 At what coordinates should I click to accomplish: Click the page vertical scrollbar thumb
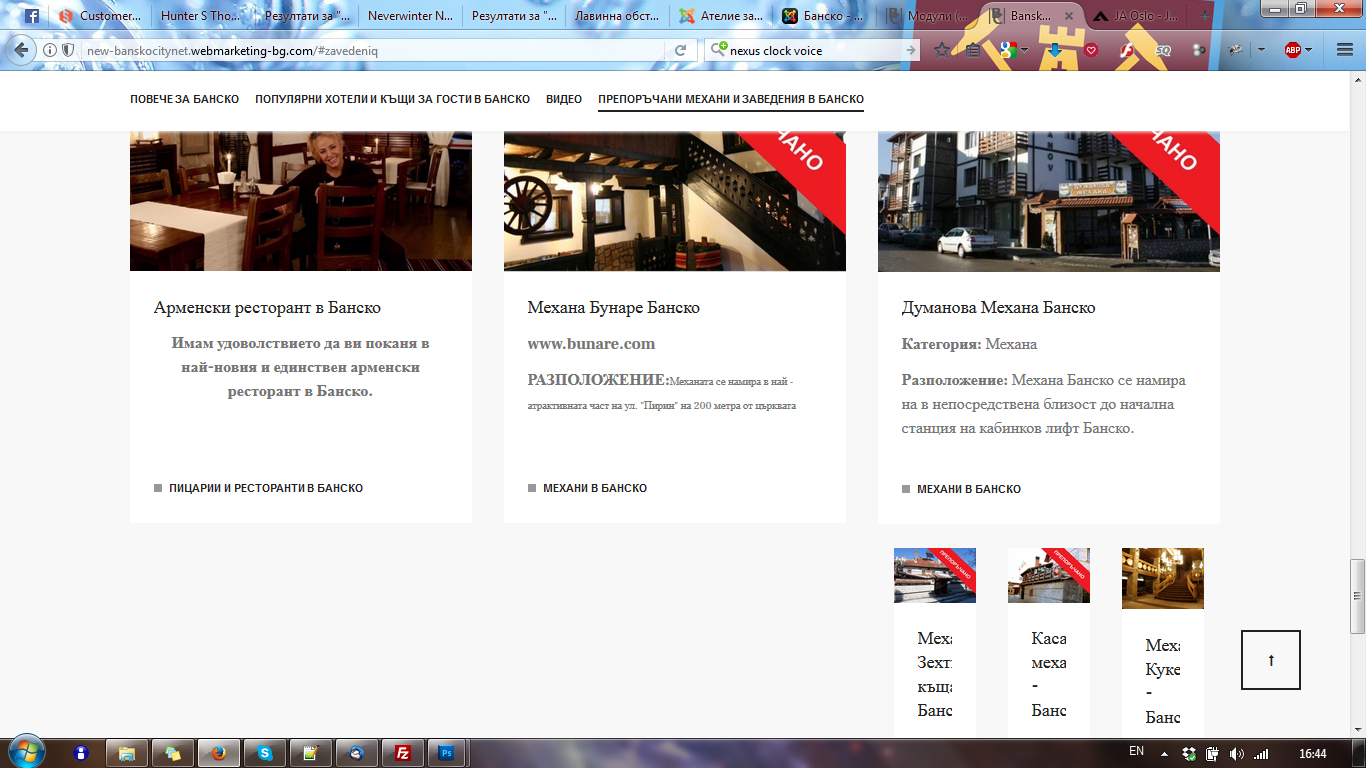coord(1357,596)
